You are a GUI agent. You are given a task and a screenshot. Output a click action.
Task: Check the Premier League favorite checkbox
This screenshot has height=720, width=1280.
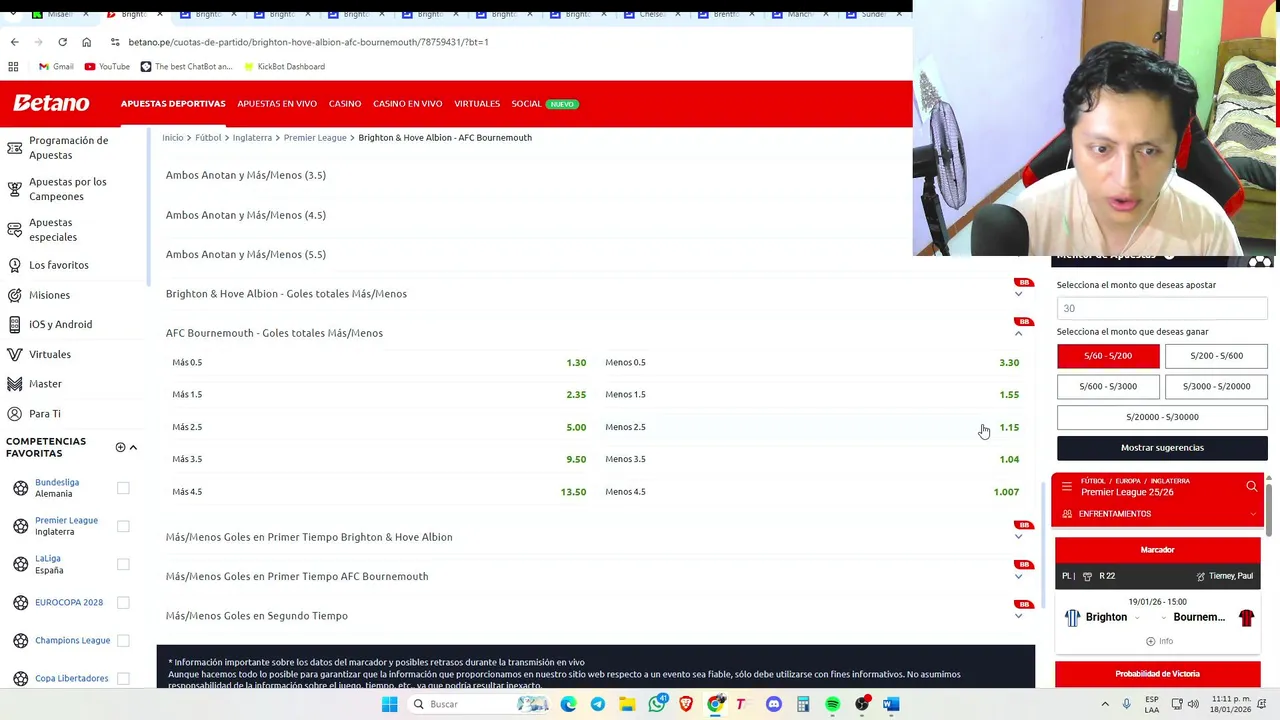click(123, 526)
